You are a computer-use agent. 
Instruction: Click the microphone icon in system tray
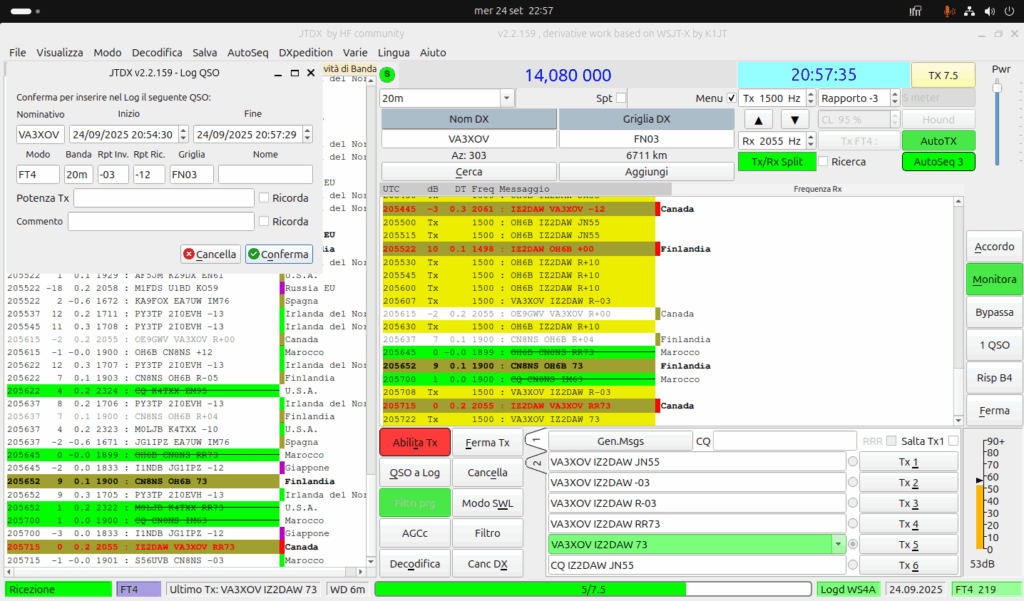tap(948, 11)
